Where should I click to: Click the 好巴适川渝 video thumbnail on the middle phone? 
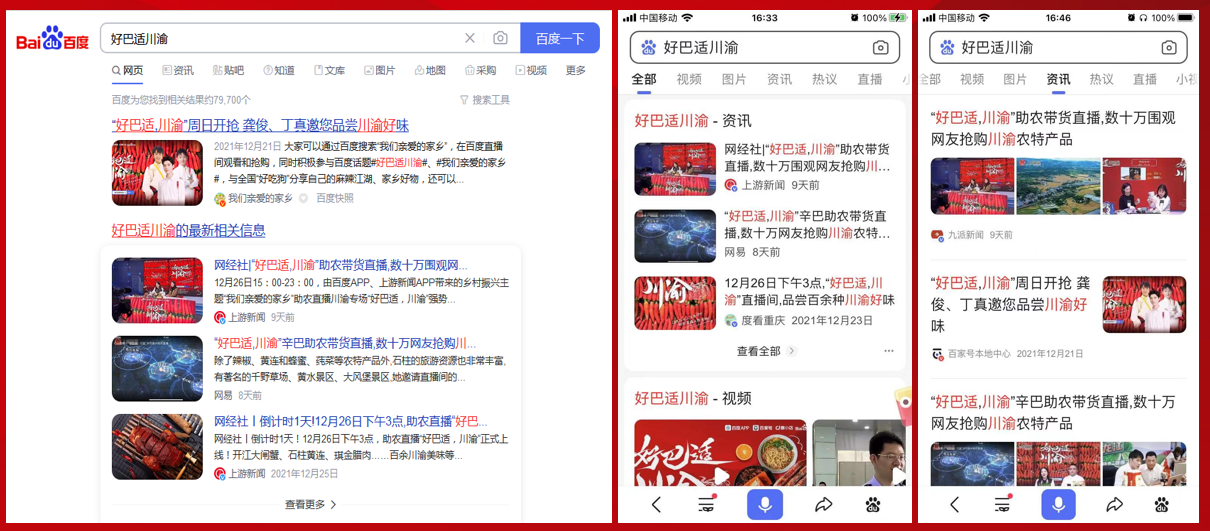pyautogui.click(x=719, y=452)
